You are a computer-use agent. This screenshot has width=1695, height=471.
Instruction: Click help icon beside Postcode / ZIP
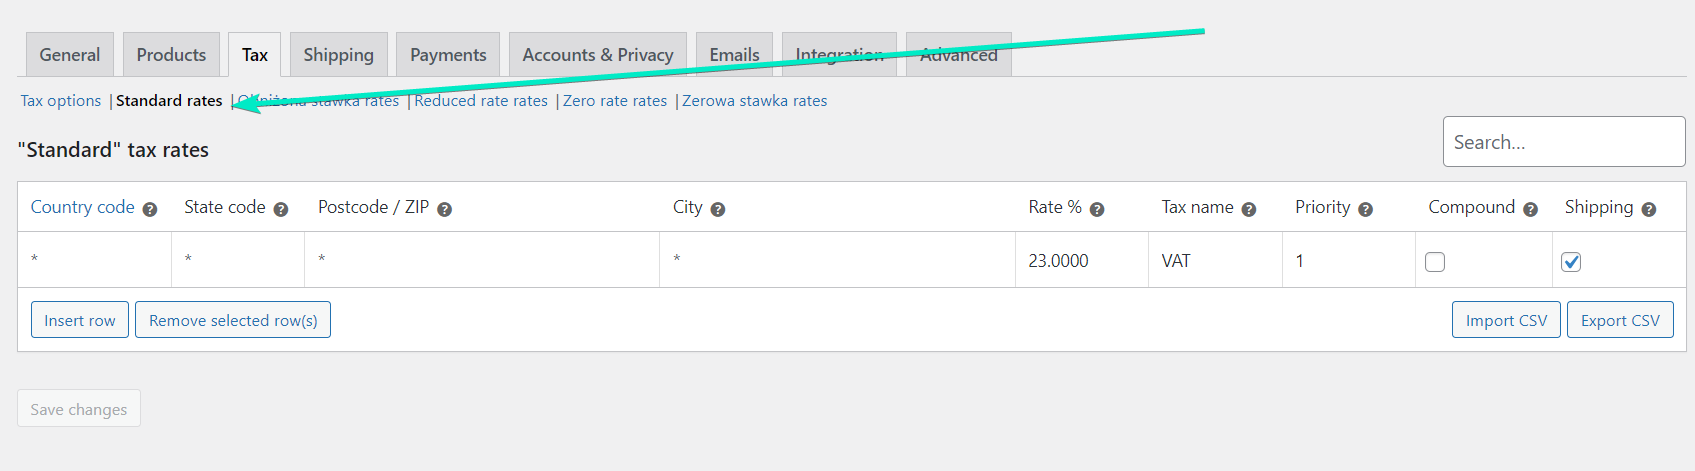pos(445,209)
